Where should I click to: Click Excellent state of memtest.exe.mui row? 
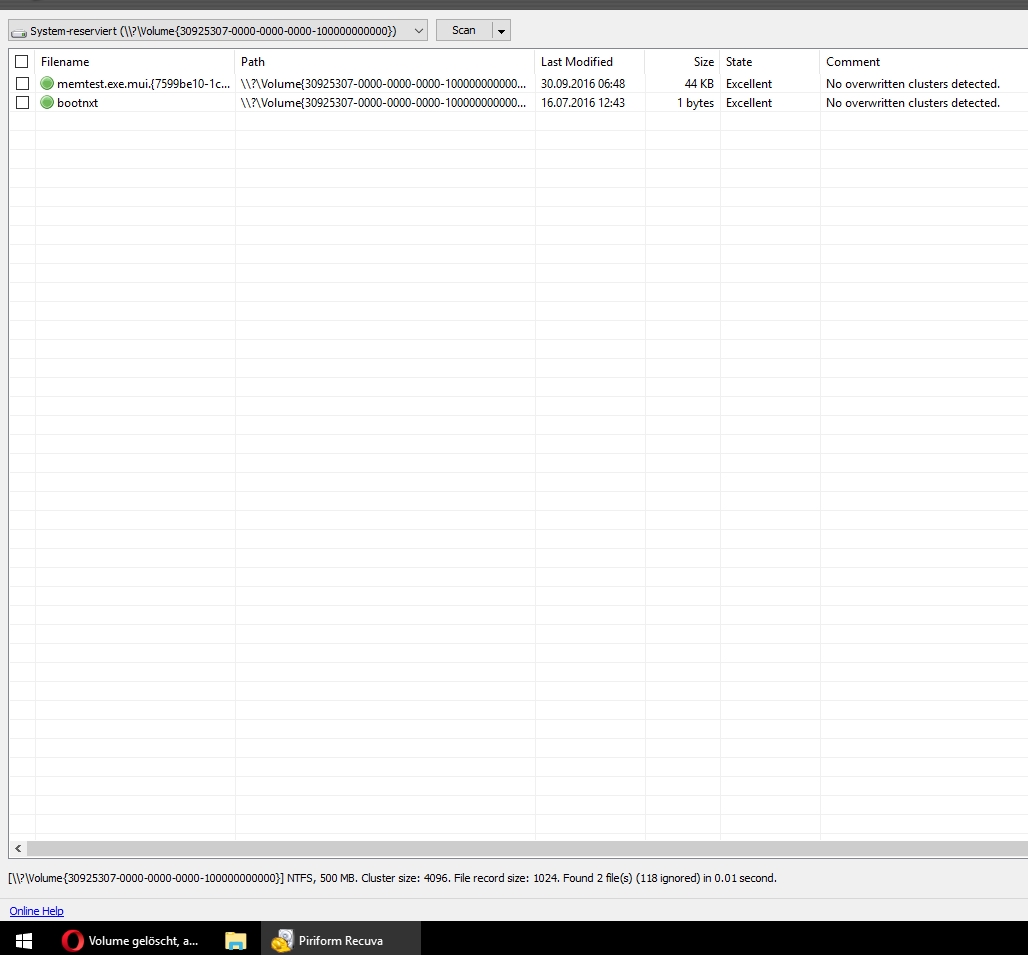pyautogui.click(x=749, y=83)
